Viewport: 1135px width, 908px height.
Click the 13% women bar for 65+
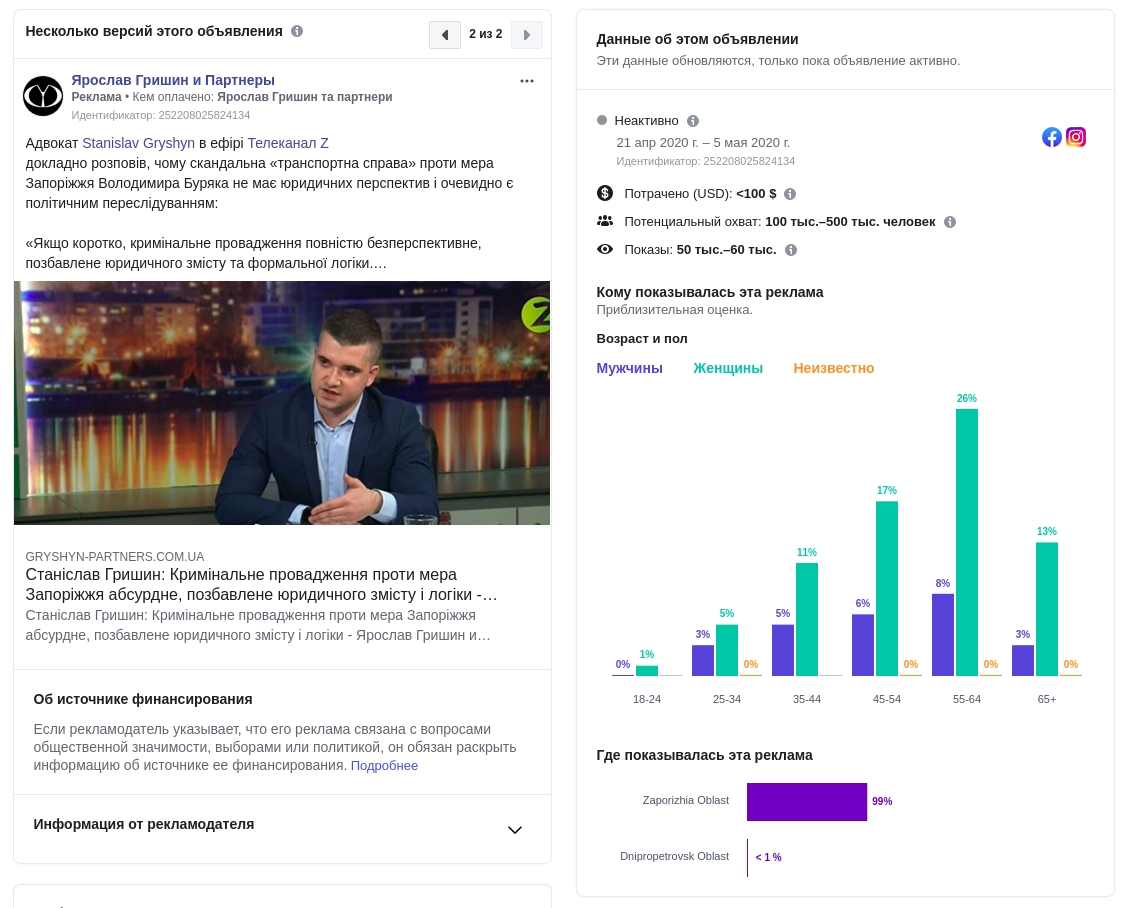coord(1047,609)
